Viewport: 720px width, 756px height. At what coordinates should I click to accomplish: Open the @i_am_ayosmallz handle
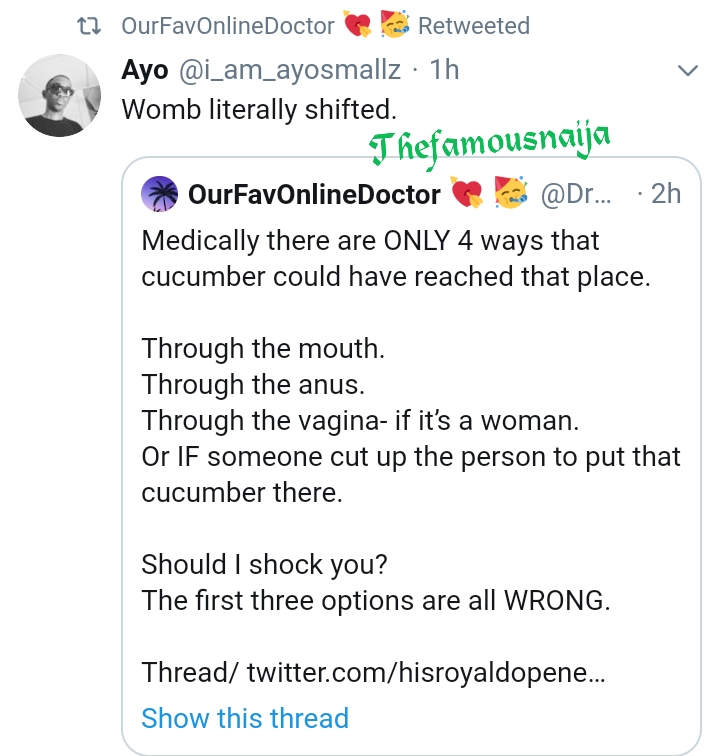coord(292,70)
